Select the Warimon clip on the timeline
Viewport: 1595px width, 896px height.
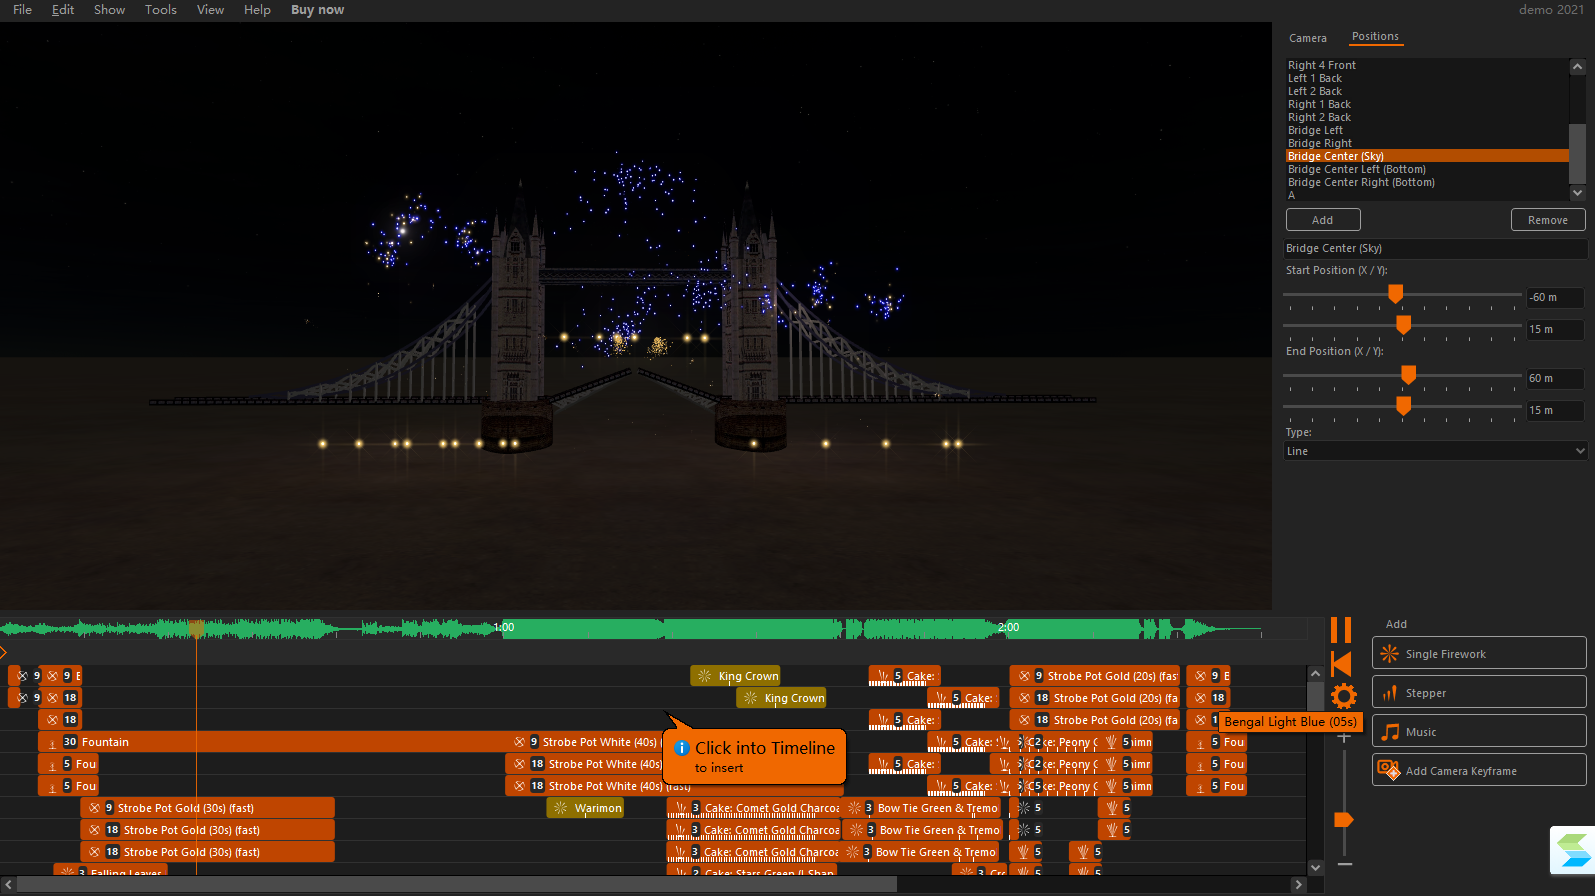tap(585, 808)
